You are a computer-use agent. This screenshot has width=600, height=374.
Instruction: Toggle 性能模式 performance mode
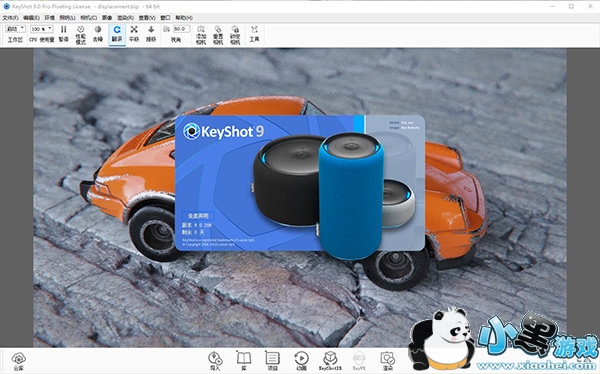[80, 35]
